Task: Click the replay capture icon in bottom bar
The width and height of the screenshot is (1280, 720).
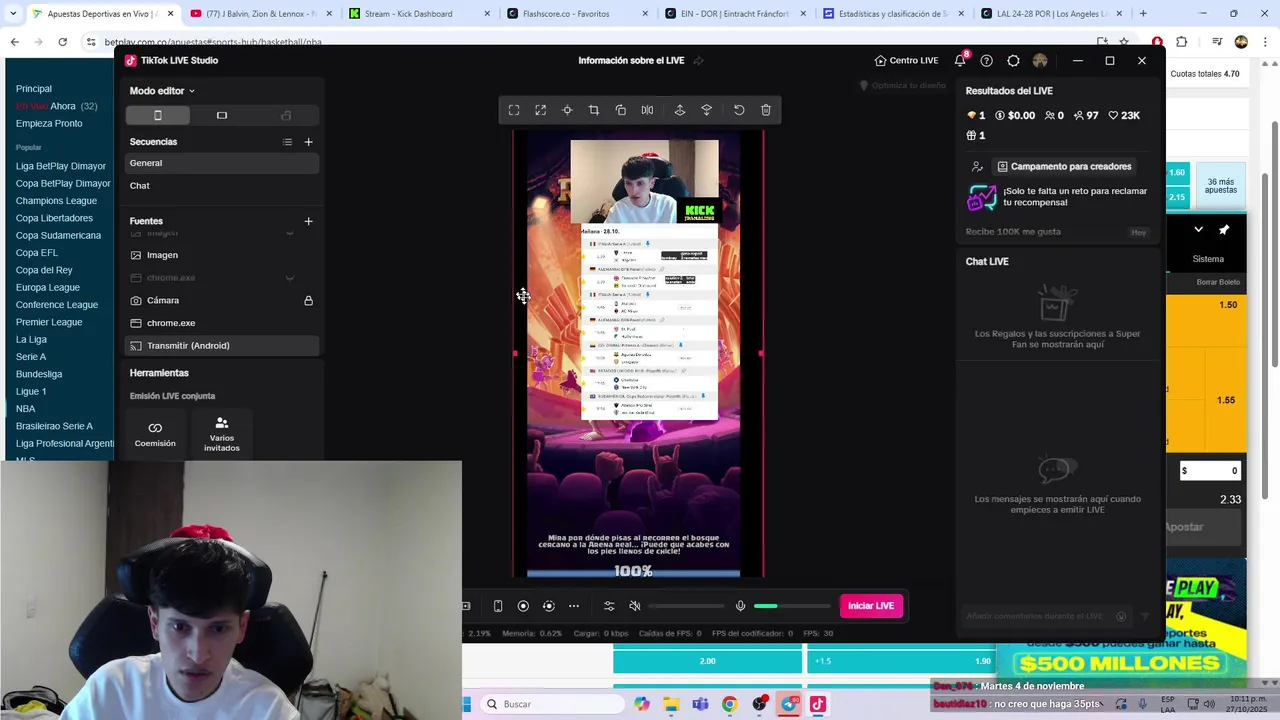Action: [x=548, y=606]
